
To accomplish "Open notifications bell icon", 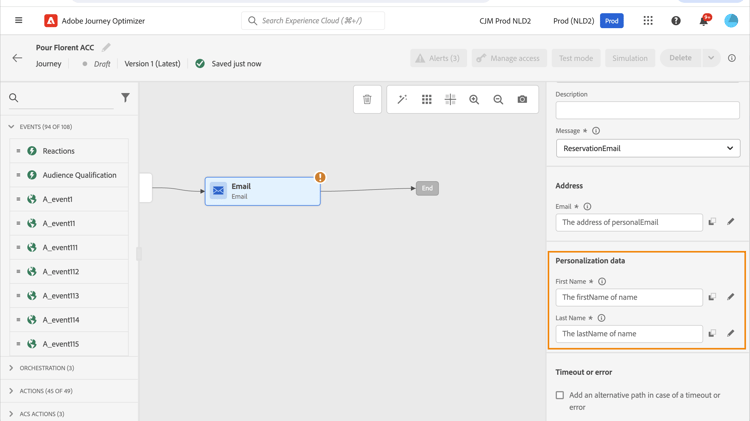I will [x=704, y=21].
